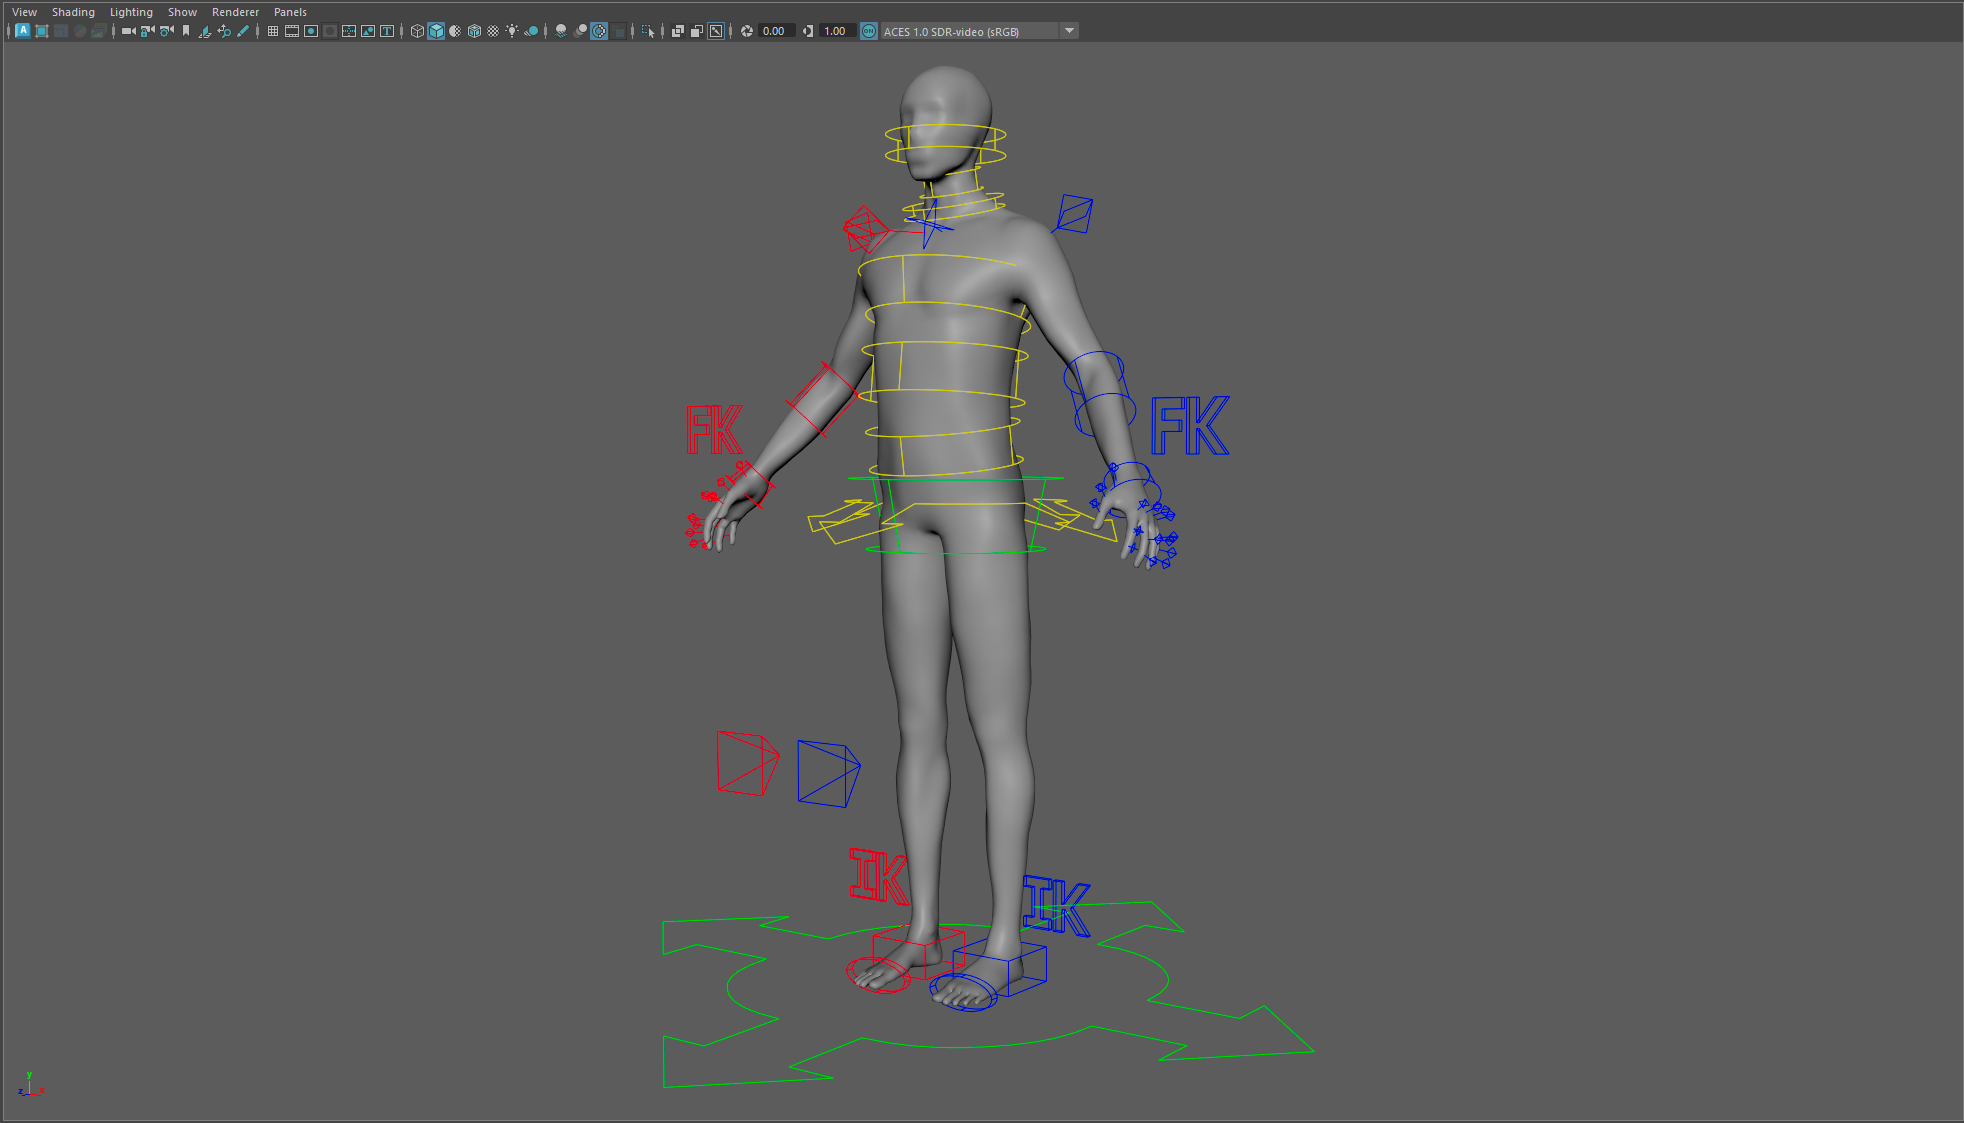Open the camera bookmarks icon
1964x1123 pixels.
[186, 30]
